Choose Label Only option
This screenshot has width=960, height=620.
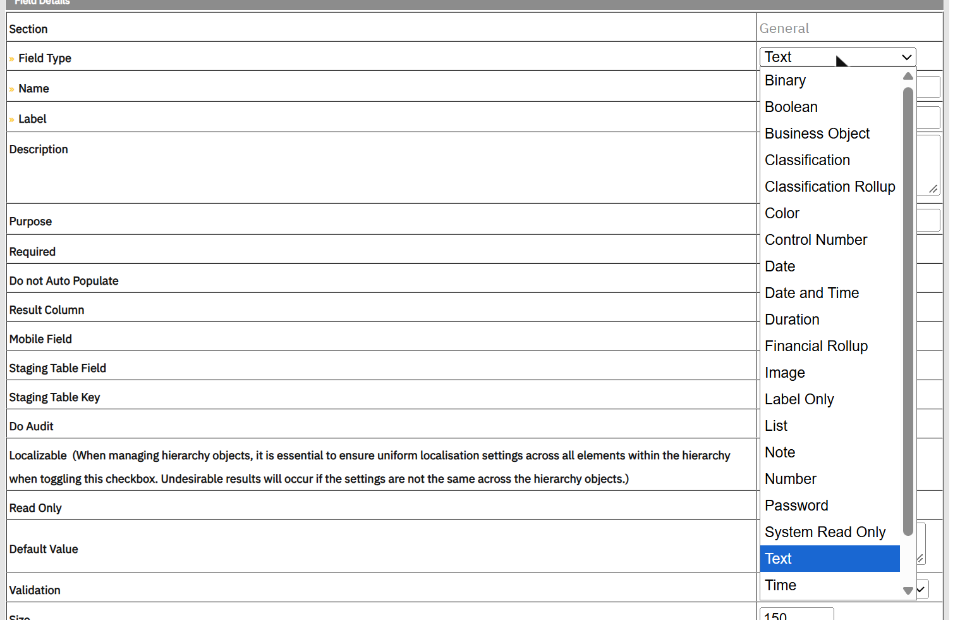coord(830,400)
